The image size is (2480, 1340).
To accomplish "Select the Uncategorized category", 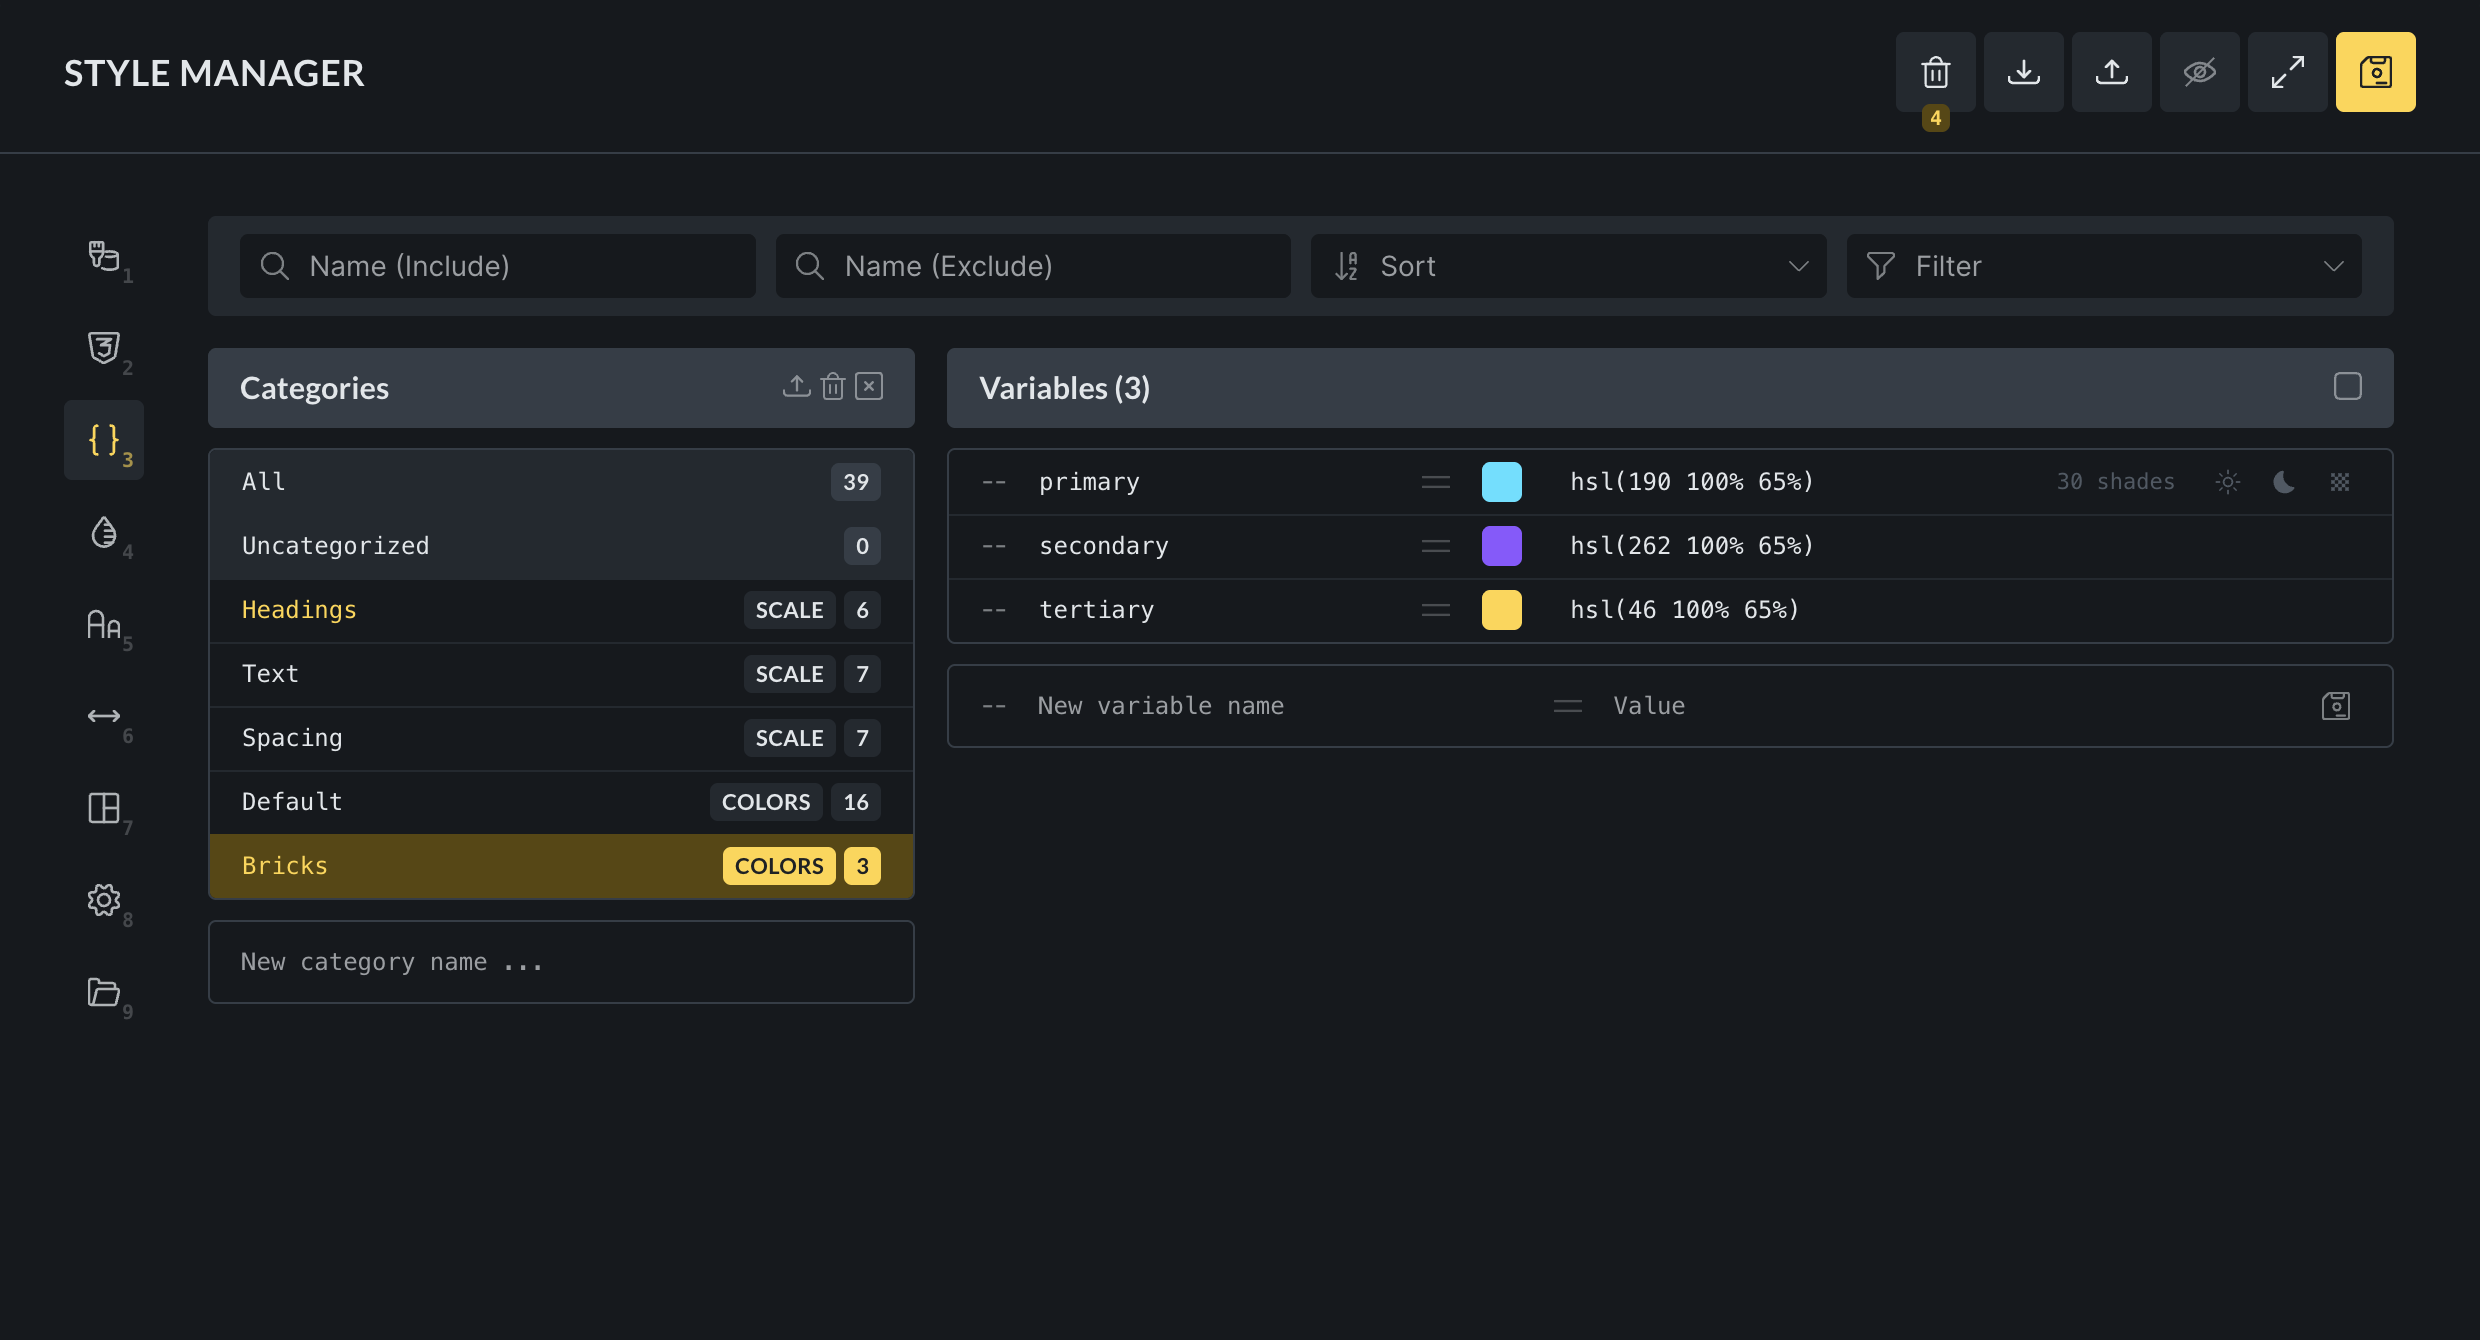I will coord(561,546).
